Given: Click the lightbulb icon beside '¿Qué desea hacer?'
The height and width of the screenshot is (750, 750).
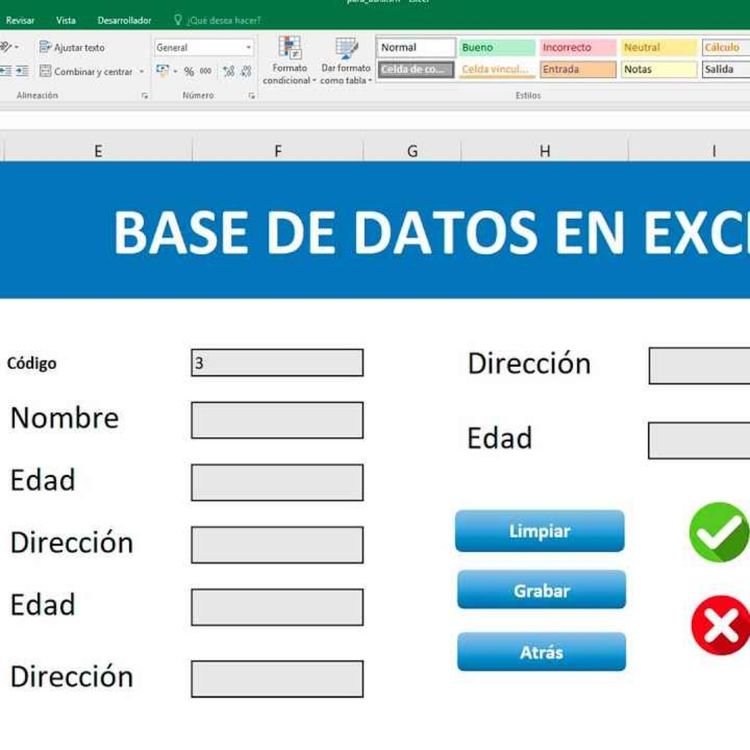Looking at the screenshot, I should click(178, 20).
